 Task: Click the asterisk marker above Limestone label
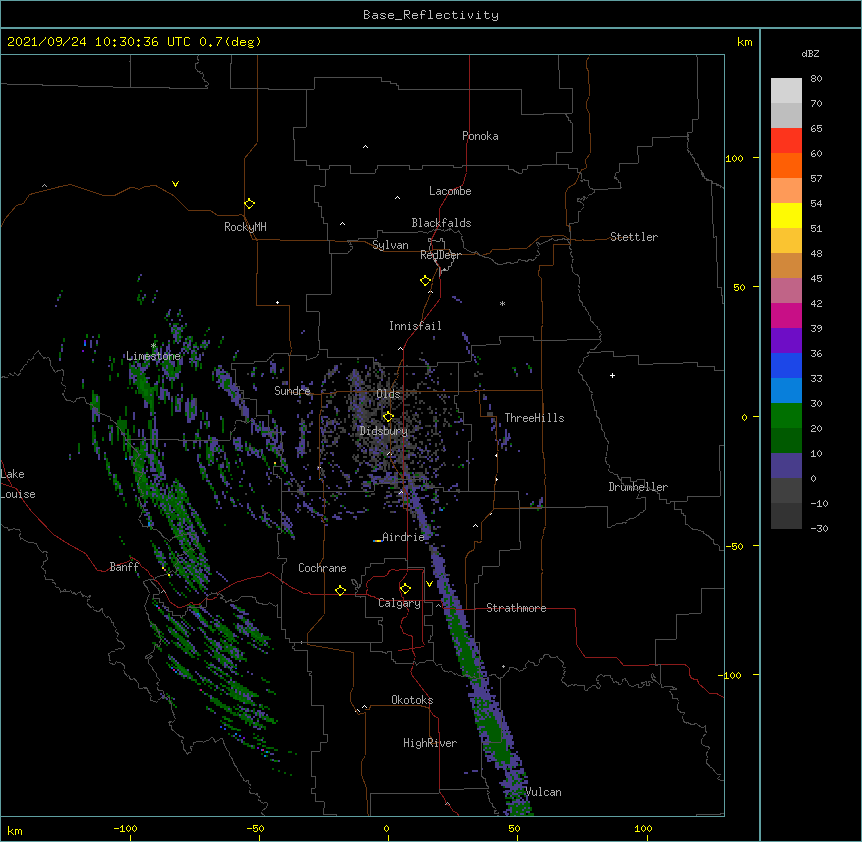(x=154, y=346)
